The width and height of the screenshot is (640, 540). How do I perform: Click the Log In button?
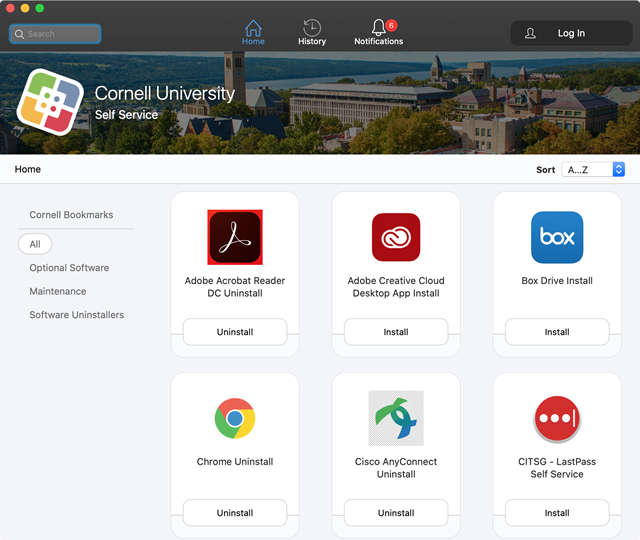pos(571,33)
